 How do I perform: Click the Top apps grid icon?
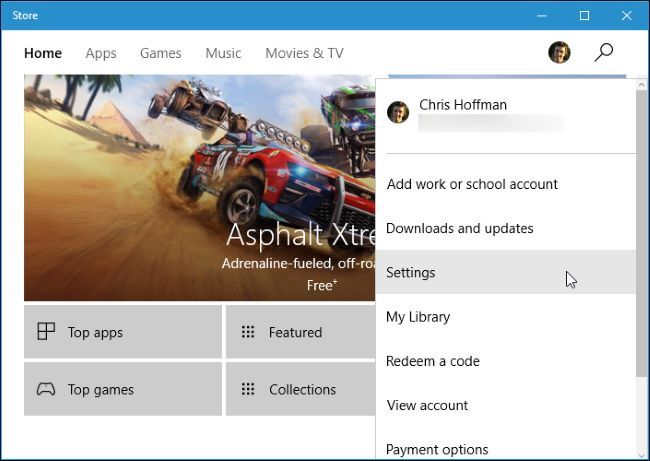[x=46, y=332]
